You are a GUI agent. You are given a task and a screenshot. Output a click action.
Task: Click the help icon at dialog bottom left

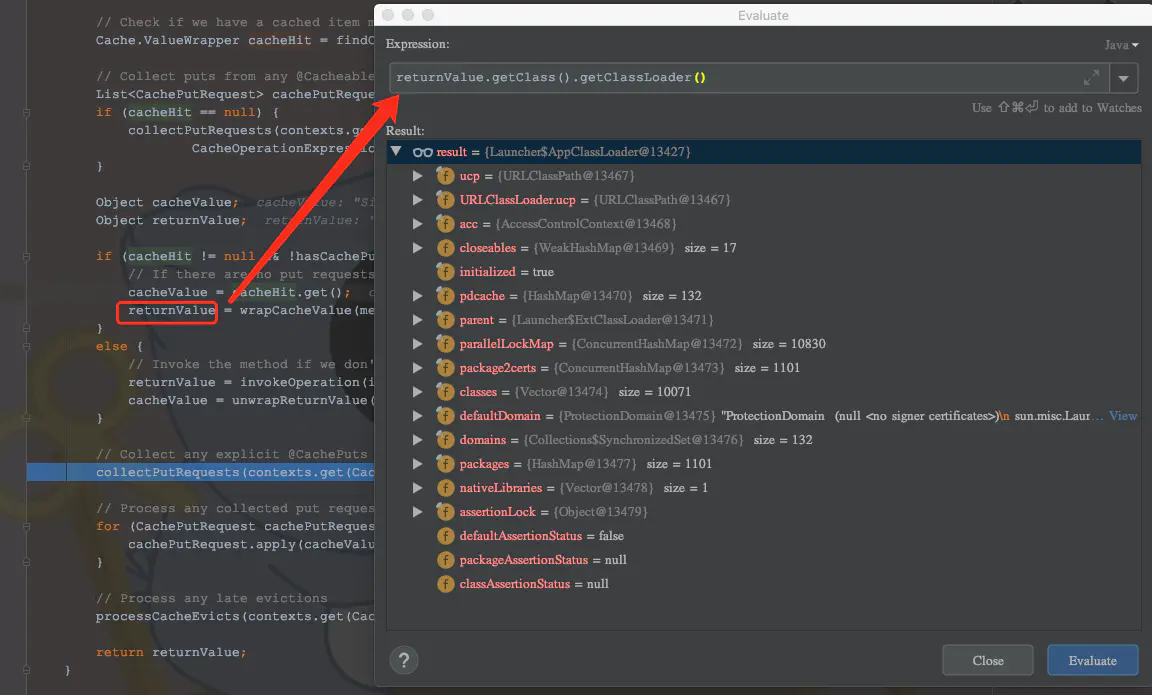click(404, 660)
